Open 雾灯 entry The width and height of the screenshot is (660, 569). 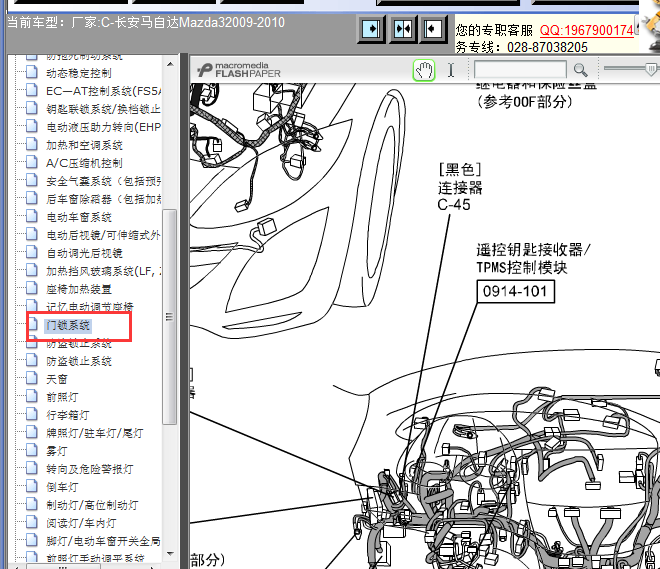tap(57, 452)
